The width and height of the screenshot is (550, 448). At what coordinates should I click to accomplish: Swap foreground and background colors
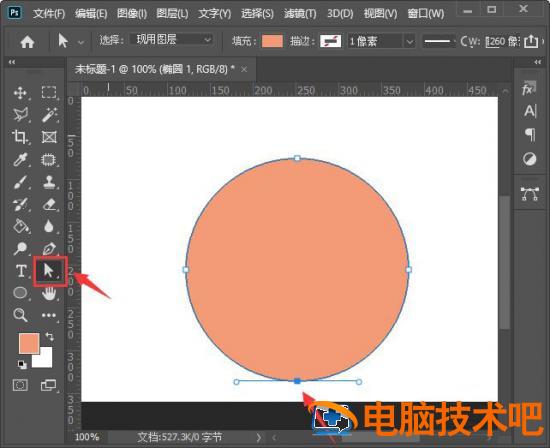tap(49, 337)
